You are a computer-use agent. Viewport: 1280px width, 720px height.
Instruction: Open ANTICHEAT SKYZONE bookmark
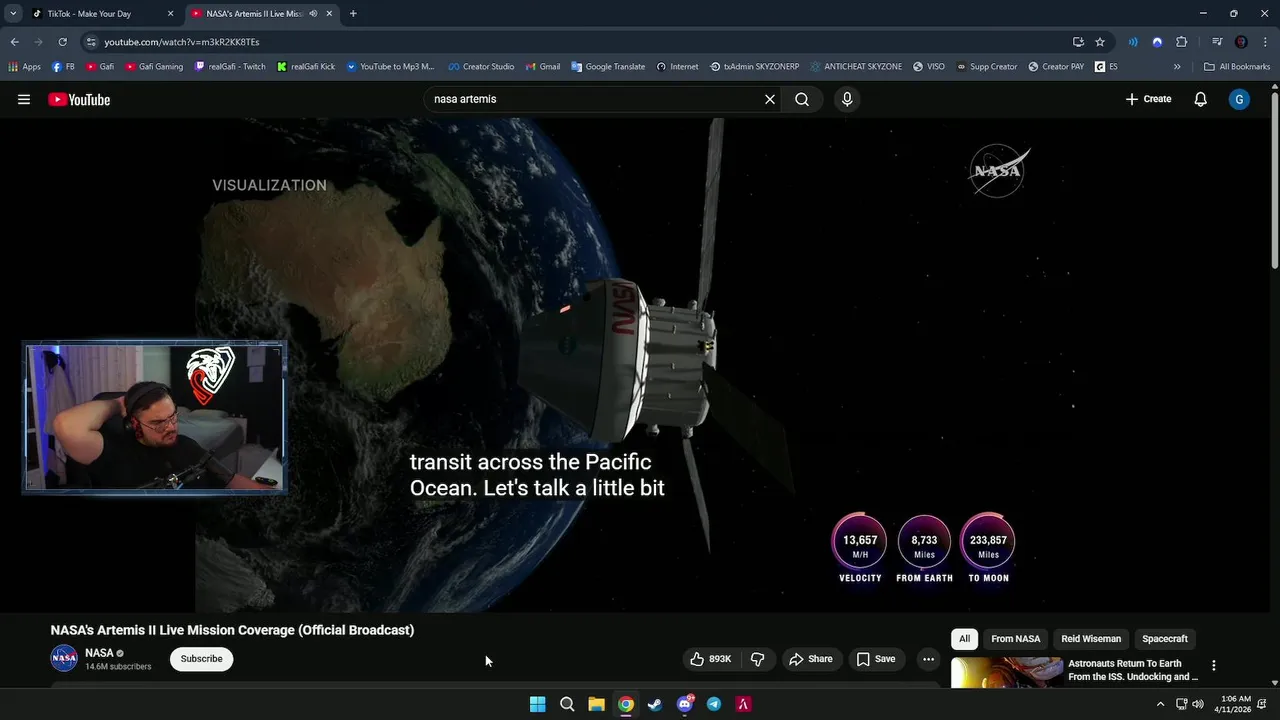pyautogui.click(x=856, y=67)
